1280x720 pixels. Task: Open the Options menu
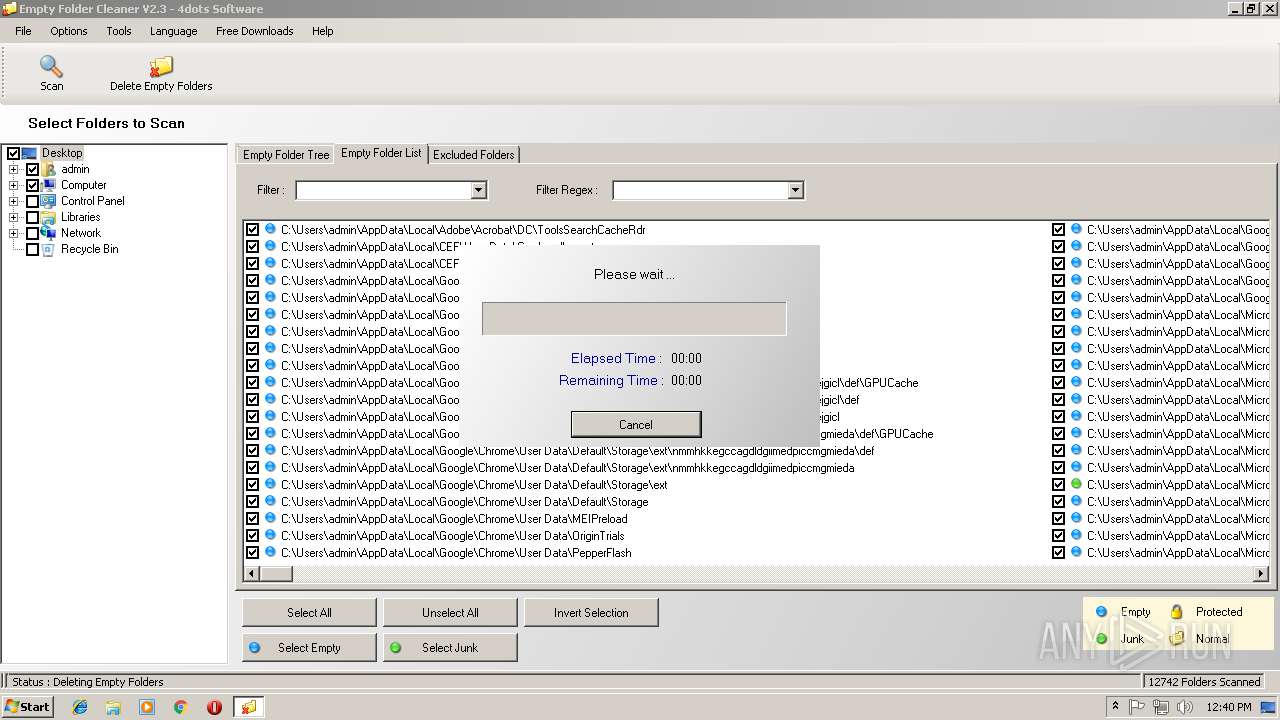point(69,31)
